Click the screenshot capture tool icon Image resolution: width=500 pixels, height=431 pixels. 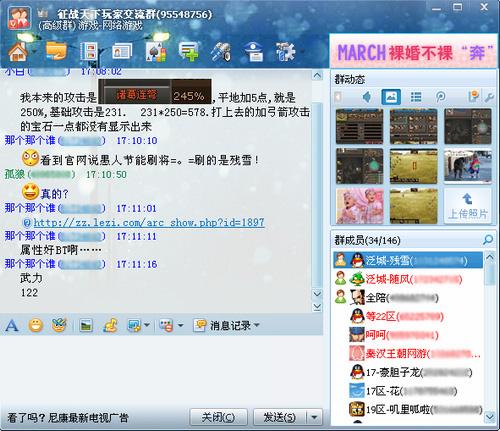[134, 325]
